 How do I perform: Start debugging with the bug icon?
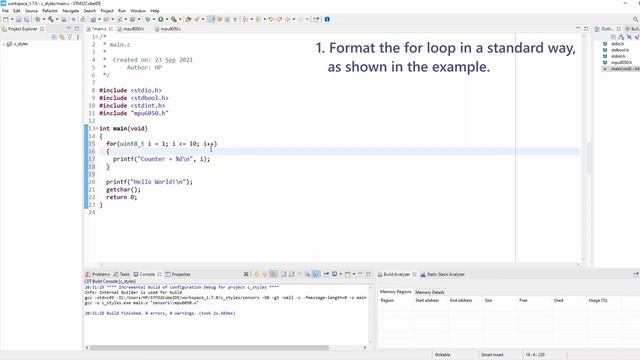pyautogui.click(x=148, y=19)
